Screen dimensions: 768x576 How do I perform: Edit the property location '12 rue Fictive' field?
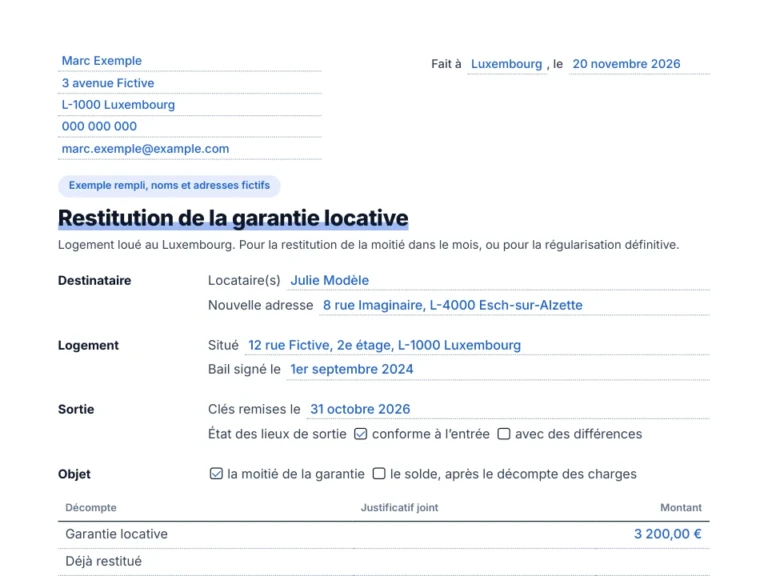pyautogui.click(x=477, y=345)
